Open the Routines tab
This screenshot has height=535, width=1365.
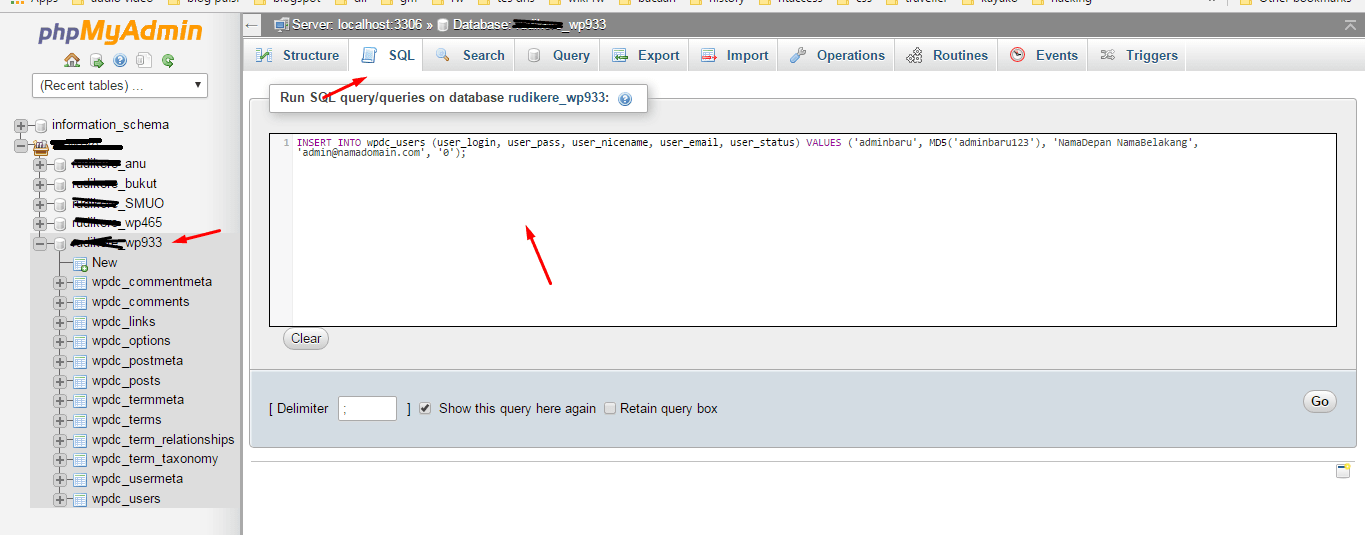click(947, 55)
